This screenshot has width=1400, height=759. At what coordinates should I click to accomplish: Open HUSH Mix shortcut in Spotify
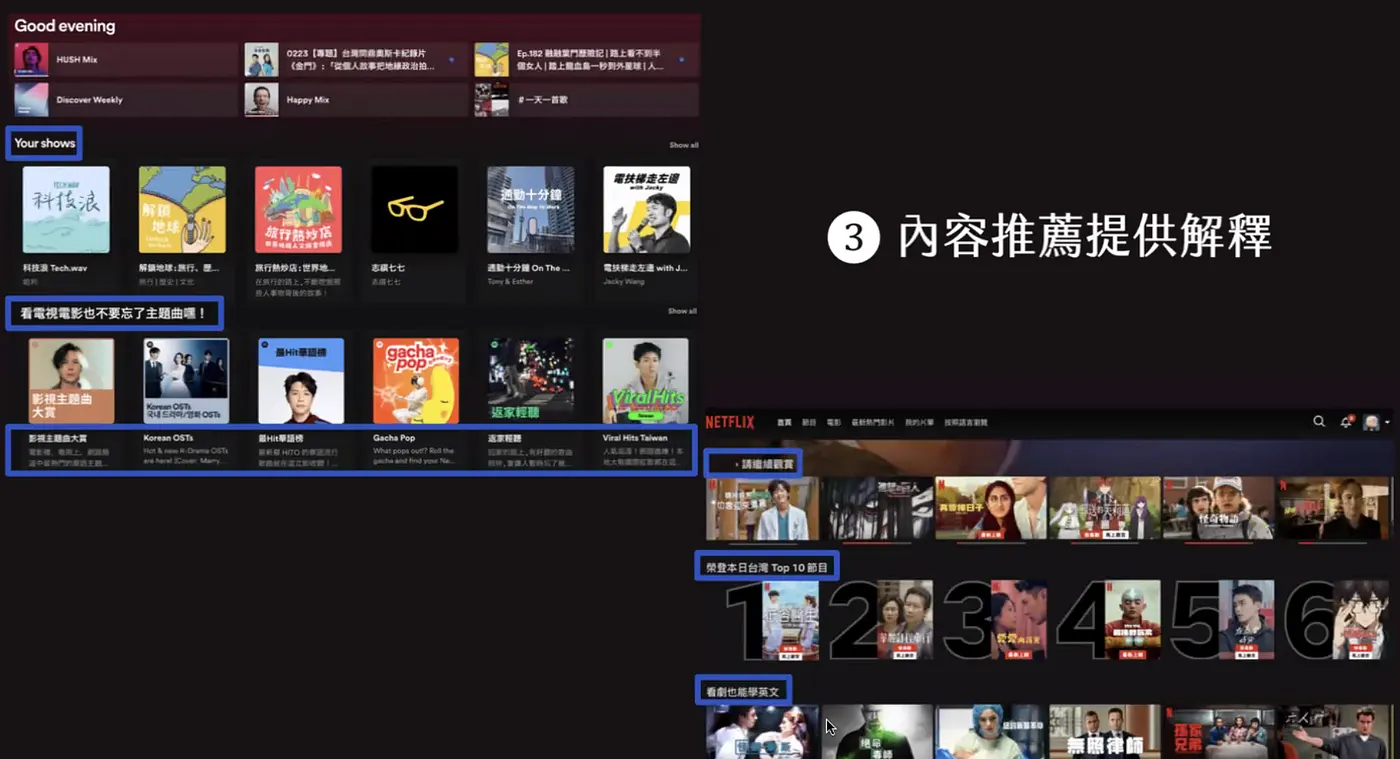(x=125, y=60)
